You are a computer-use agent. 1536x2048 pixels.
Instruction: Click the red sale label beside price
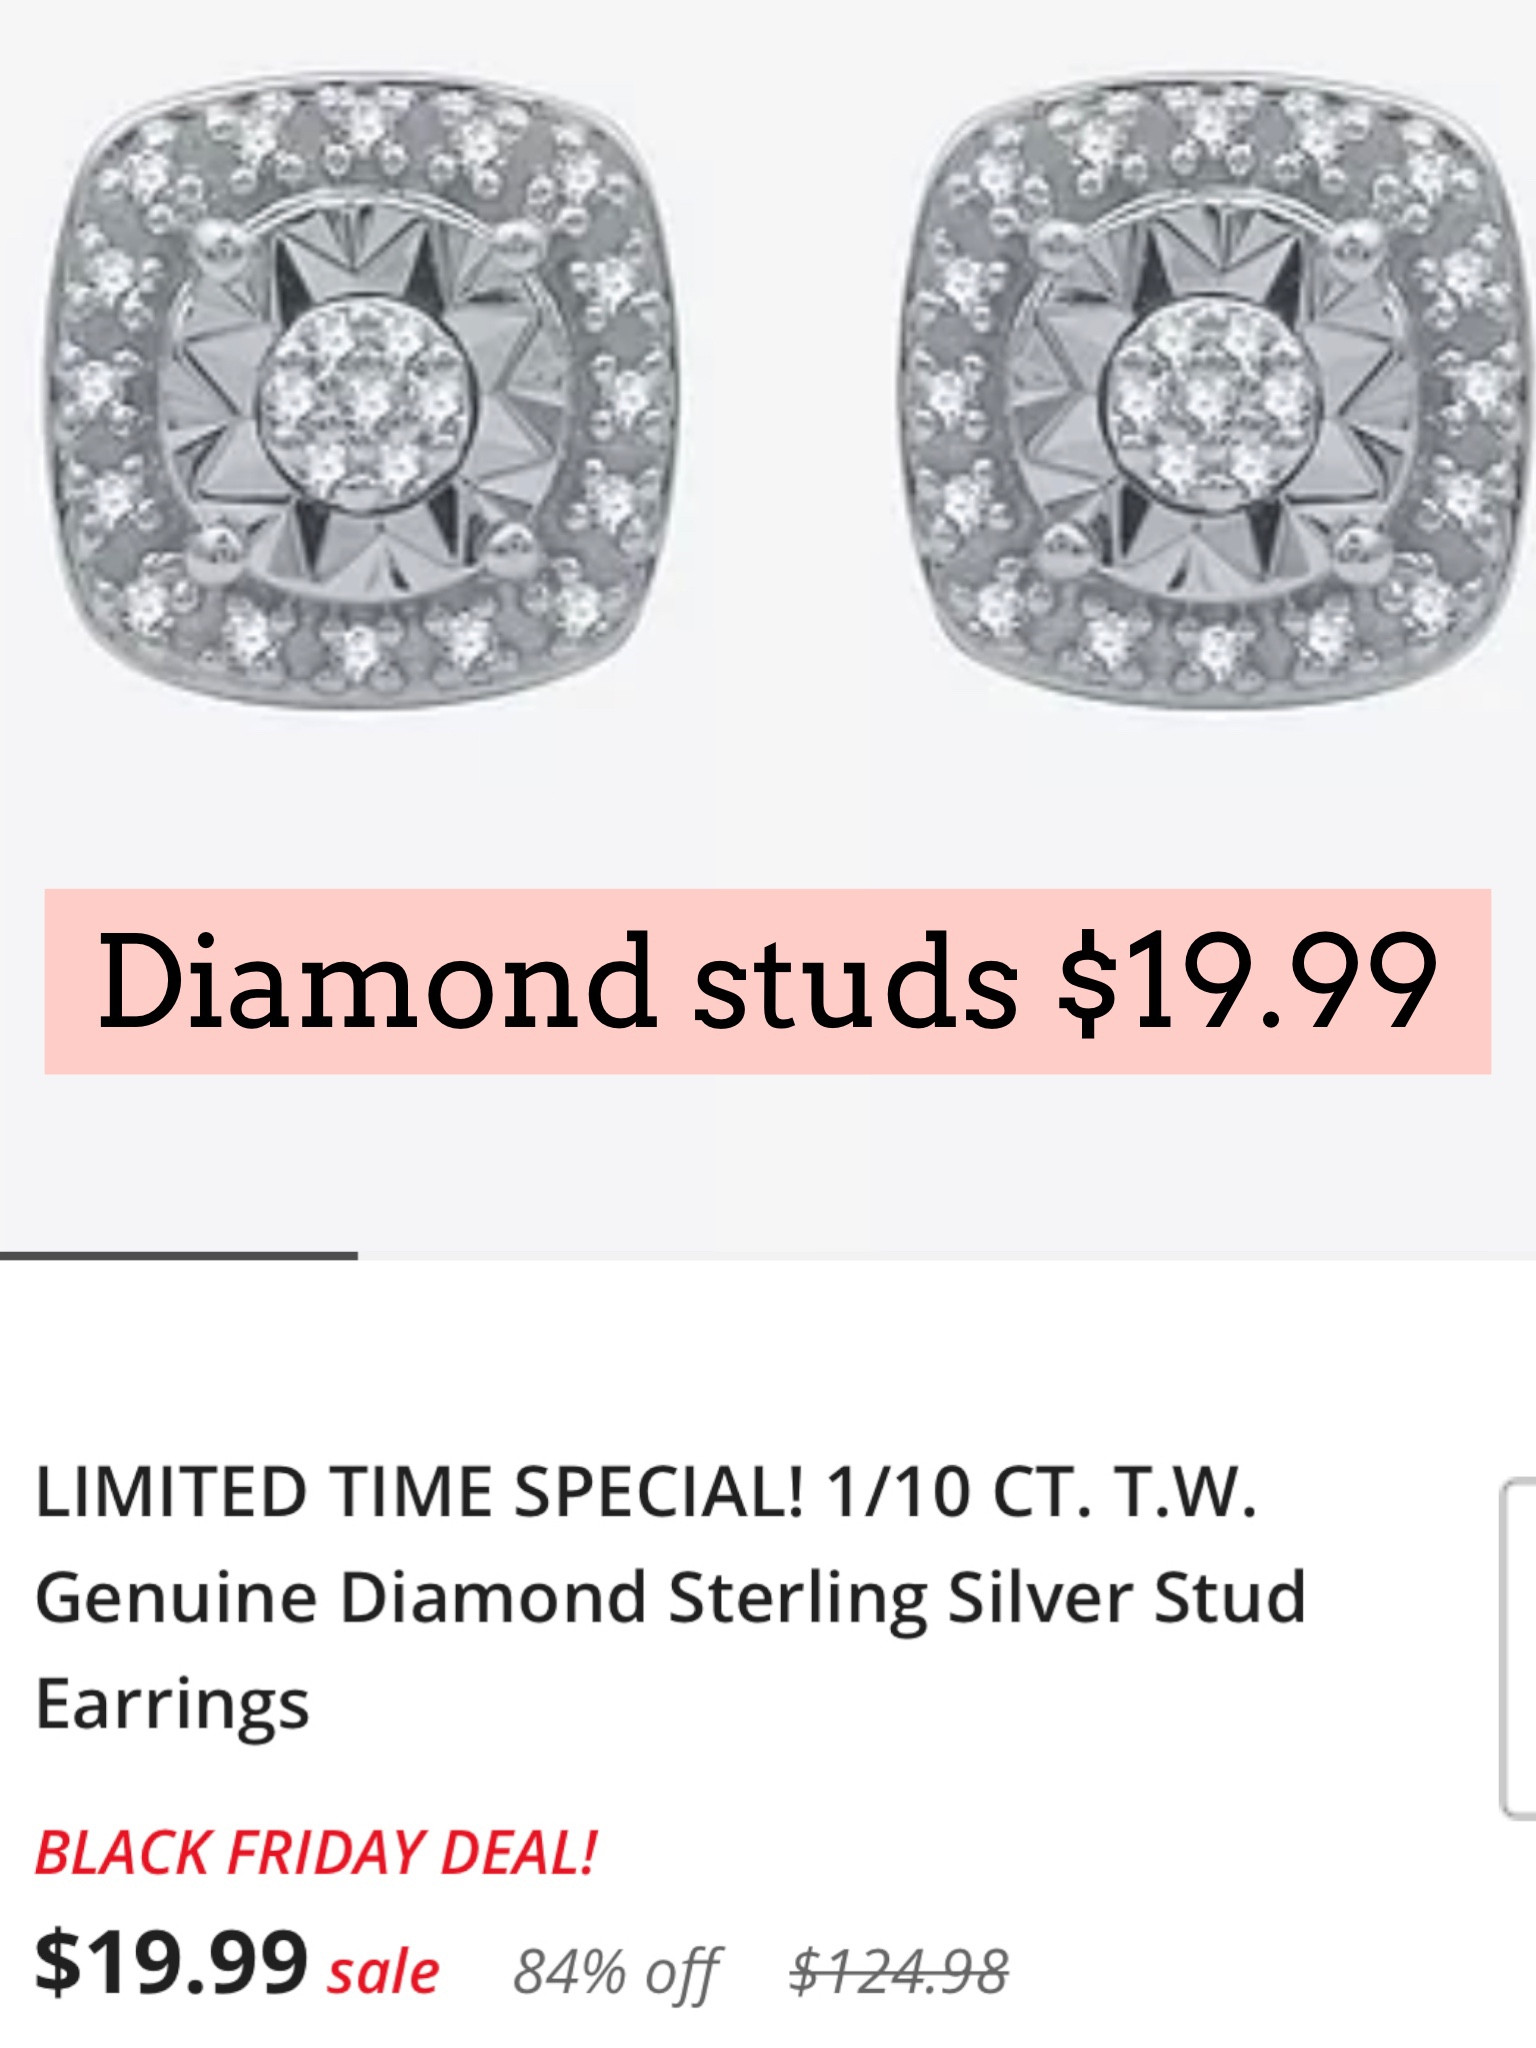[x=384, y=1972]
